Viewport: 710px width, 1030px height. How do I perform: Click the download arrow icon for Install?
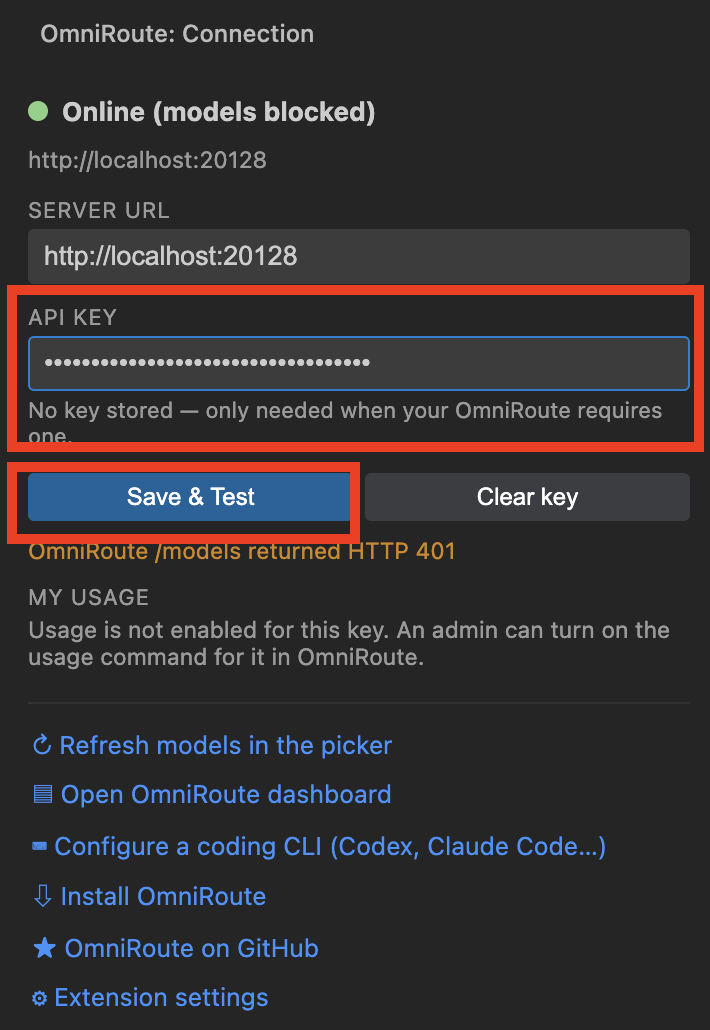pos(42,896)
